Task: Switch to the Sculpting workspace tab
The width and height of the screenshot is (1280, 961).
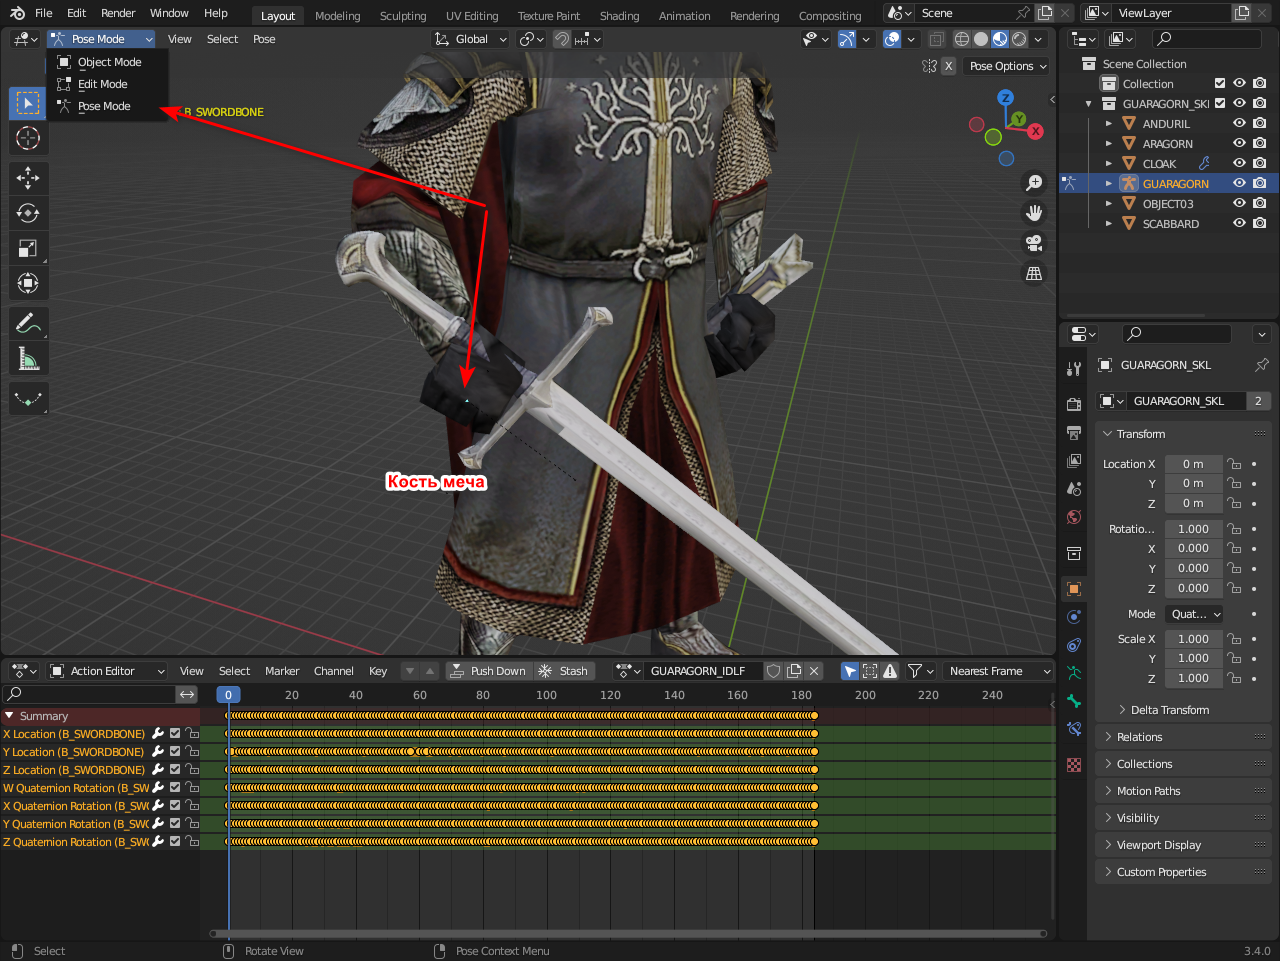Action: (402, 16)
